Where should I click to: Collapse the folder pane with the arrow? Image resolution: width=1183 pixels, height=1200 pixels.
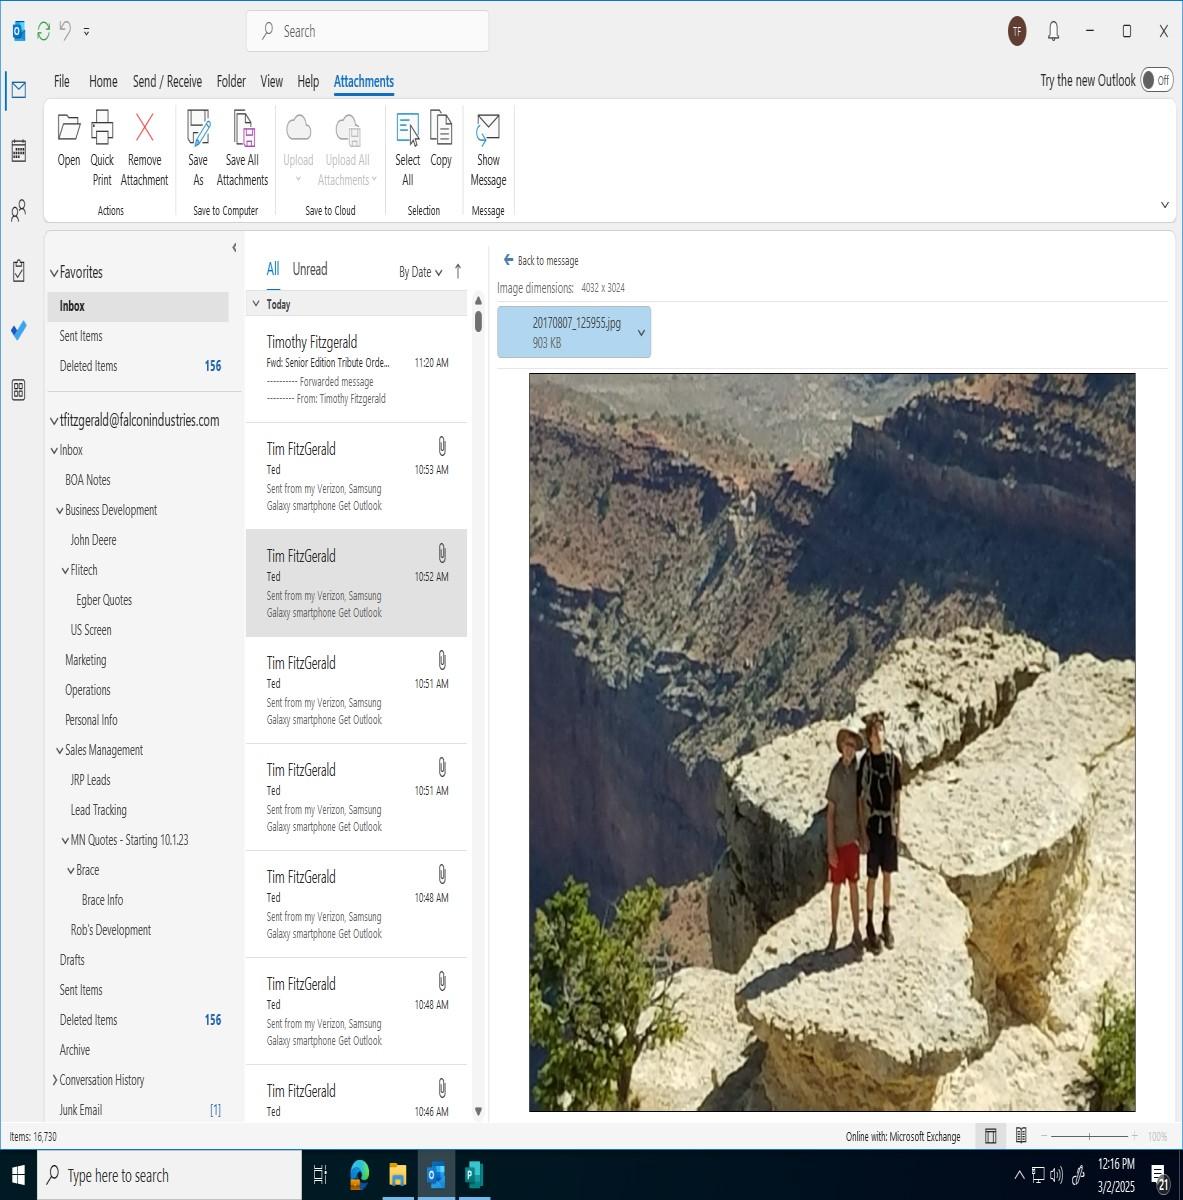click(x=234, y=247)
